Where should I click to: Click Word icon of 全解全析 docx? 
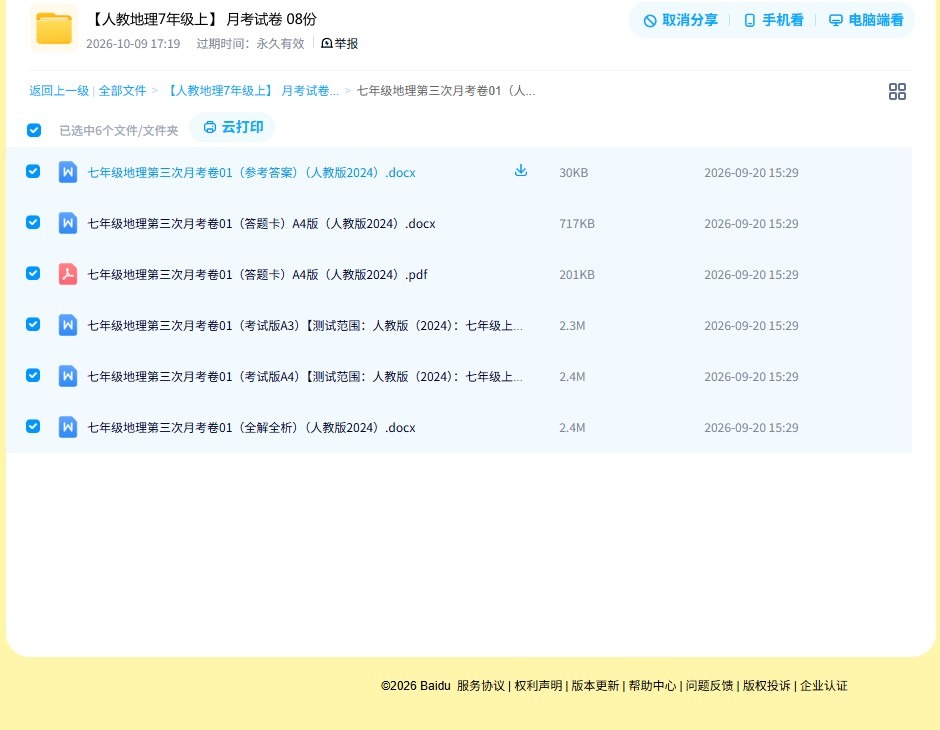68,427
